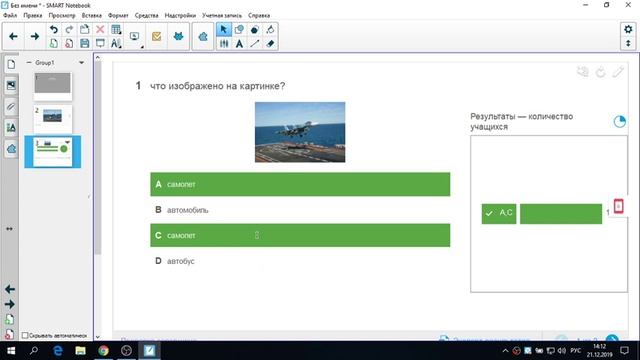Image resolution: width=640 pixels, height=360 pixels.
Task: Add a new page with green page icon
Action: (53, 43)
